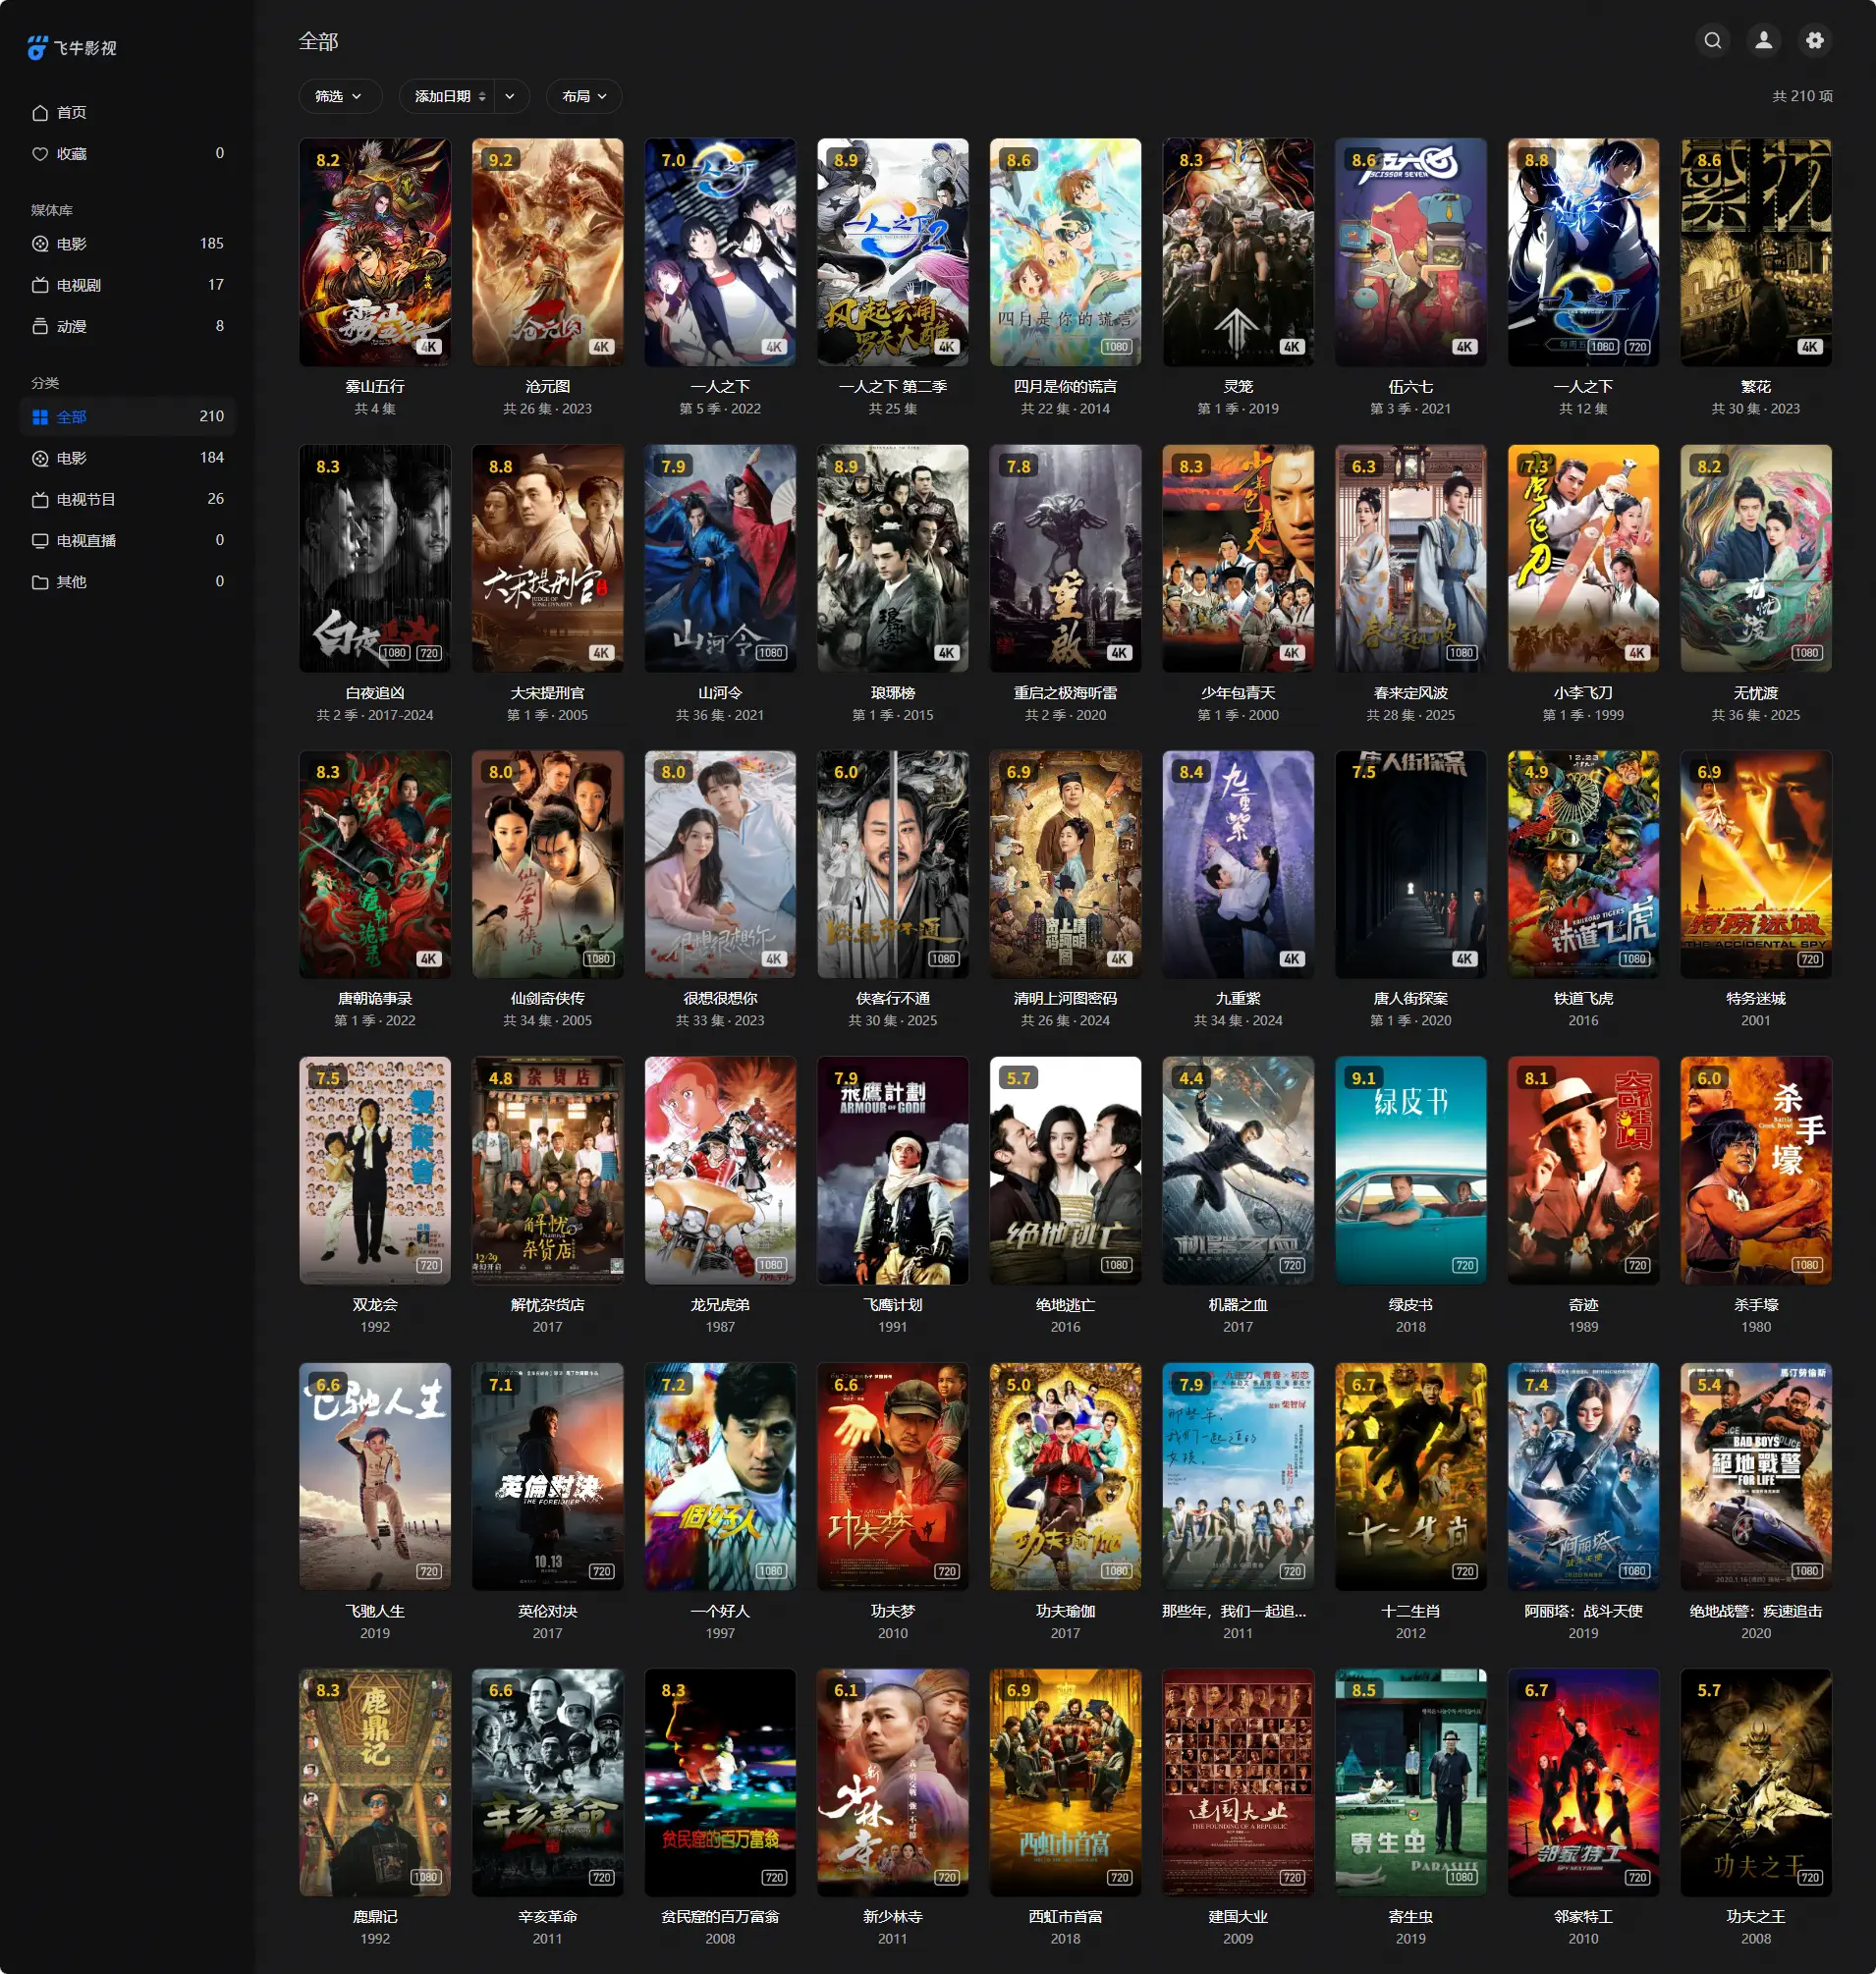Click the film reel icon for 电影 under 媒体库
The image size is (1876, 1974).
40,244
